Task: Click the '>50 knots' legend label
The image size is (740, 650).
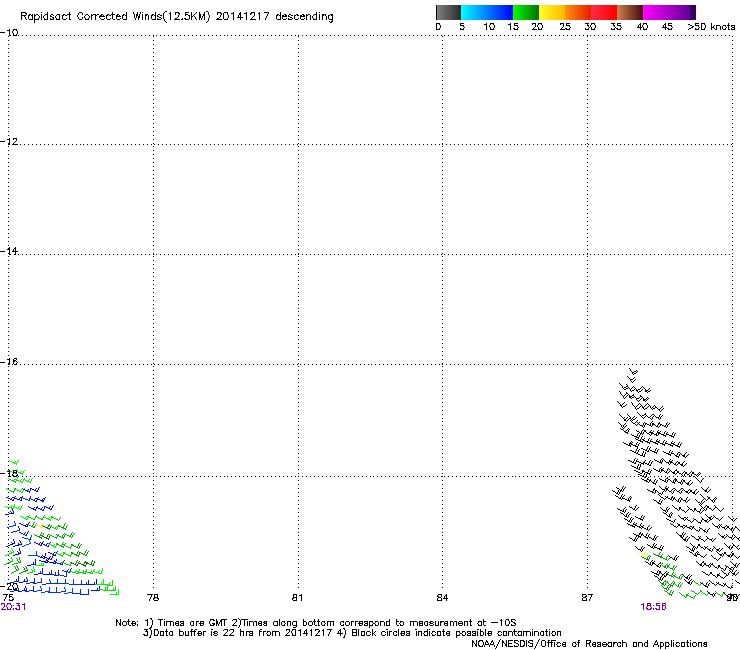Action: point(711,27)
